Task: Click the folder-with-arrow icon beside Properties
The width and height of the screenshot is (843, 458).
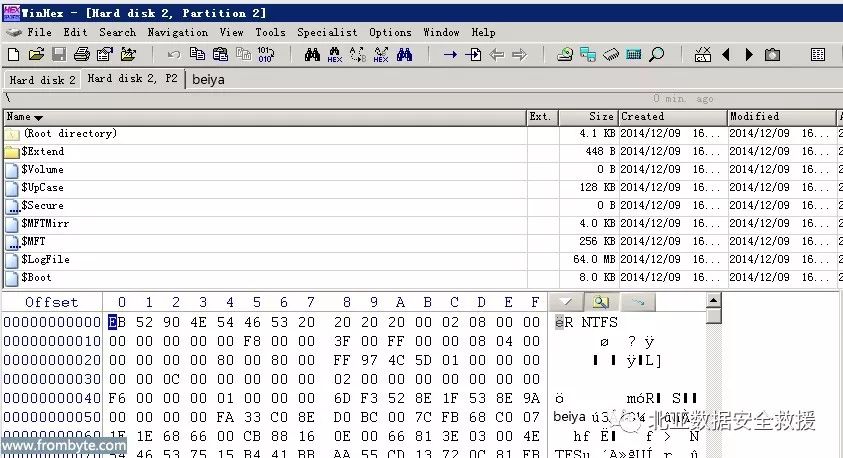Action: coord(128,54)
